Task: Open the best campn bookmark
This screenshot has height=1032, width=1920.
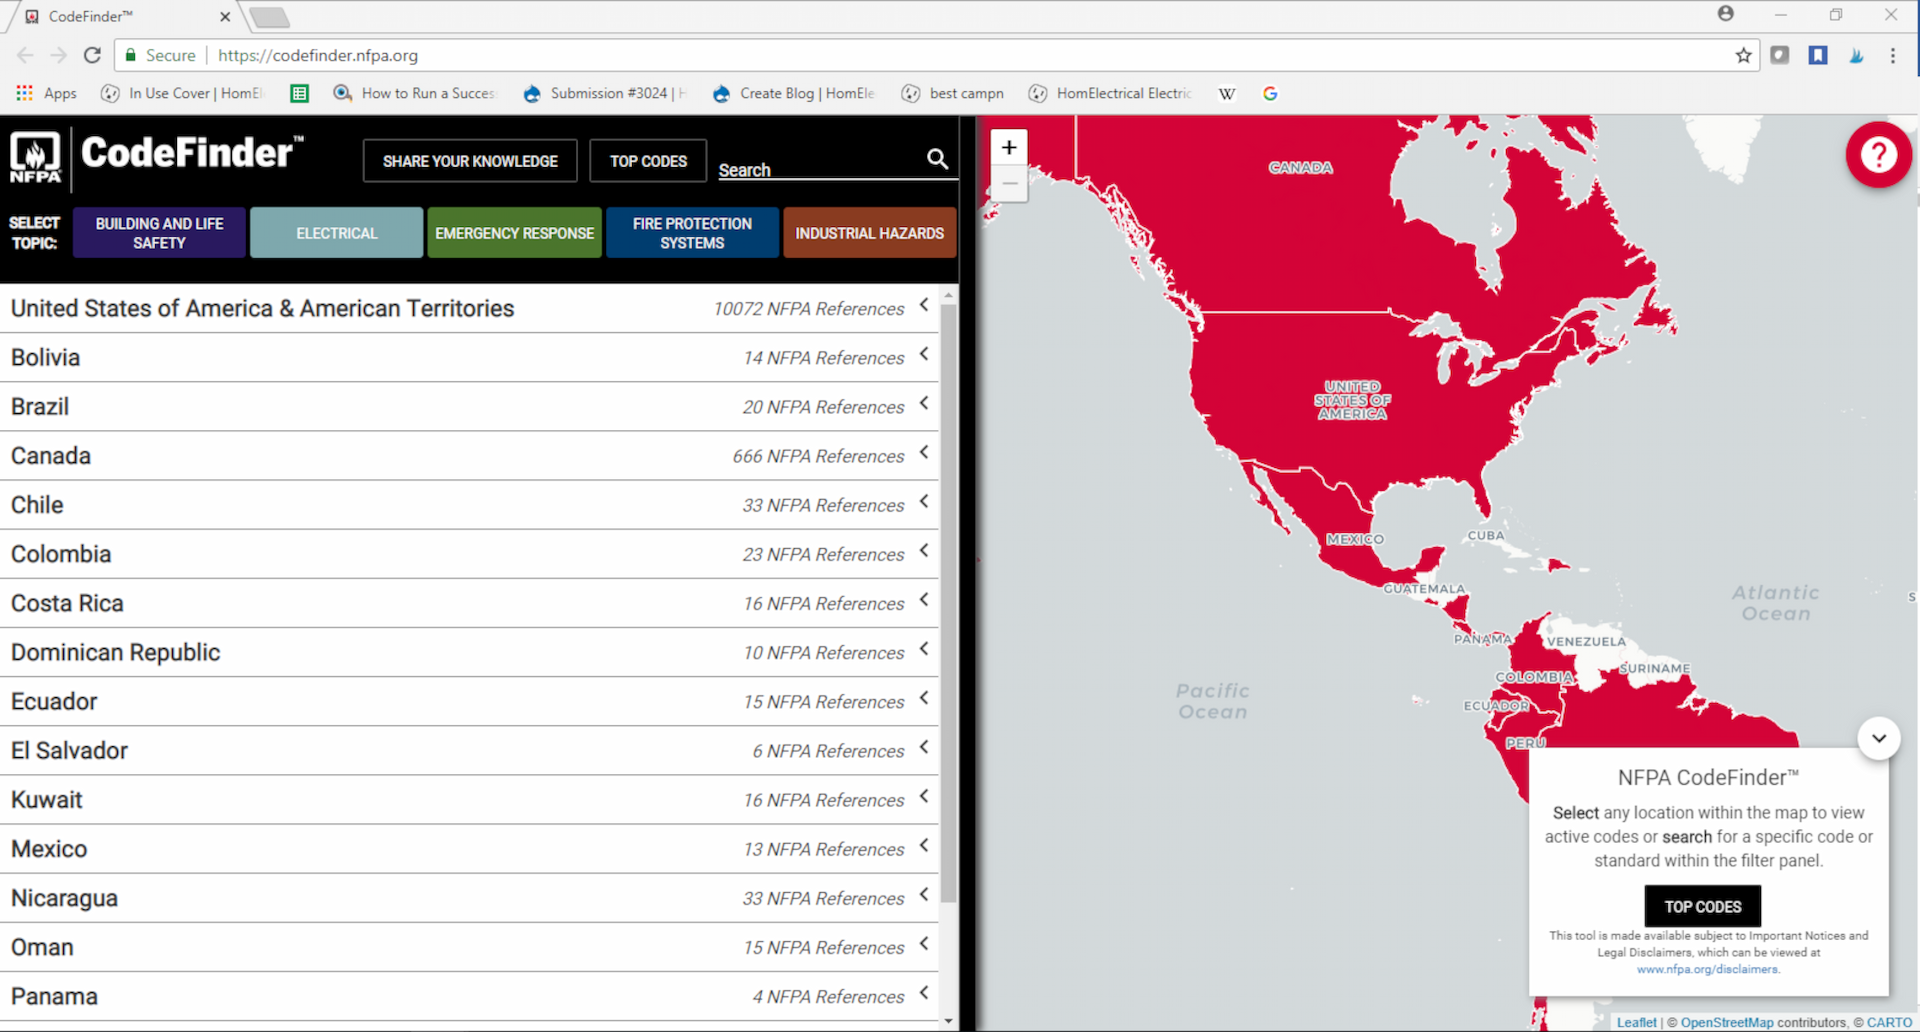Action: pos(952,93)
